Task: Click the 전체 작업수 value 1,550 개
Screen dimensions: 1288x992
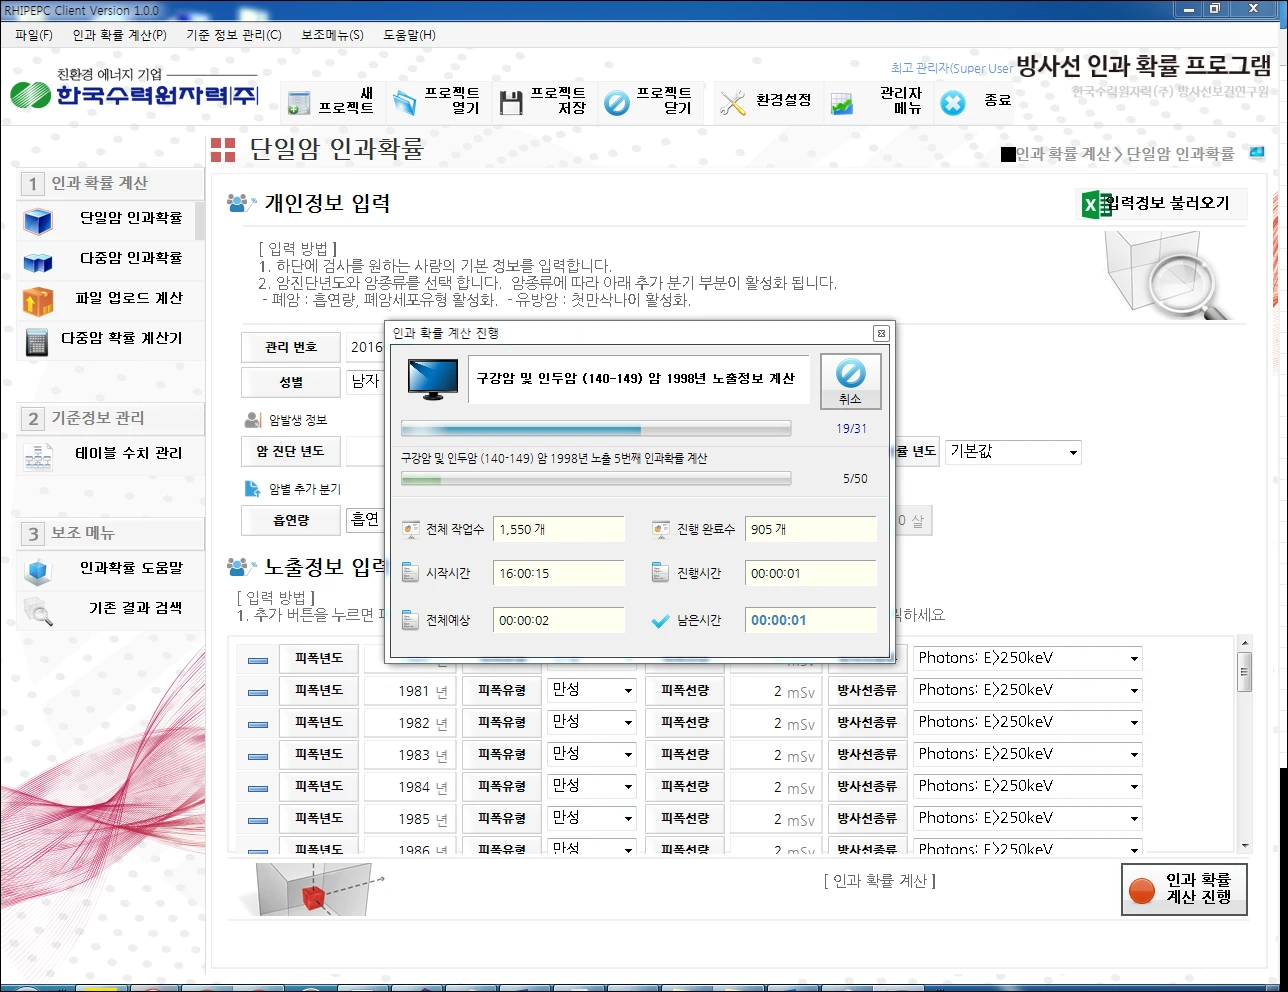Action: [x=559, y=529]
